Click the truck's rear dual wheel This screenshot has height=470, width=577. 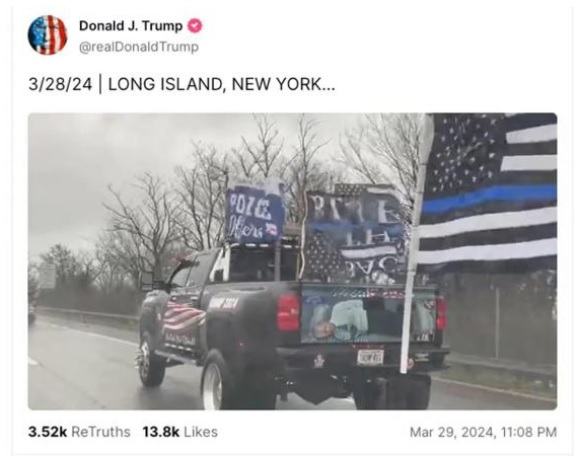217,380
